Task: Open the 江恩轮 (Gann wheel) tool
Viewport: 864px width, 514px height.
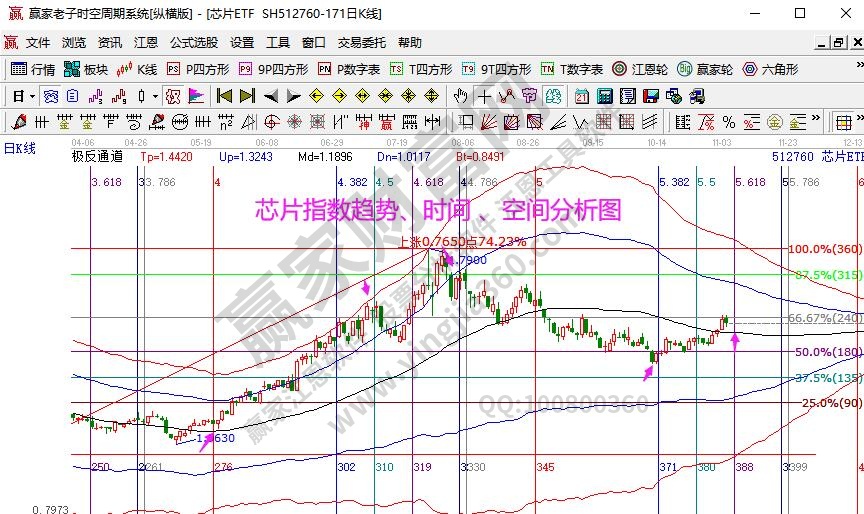Action: click(x=649, y=70)
